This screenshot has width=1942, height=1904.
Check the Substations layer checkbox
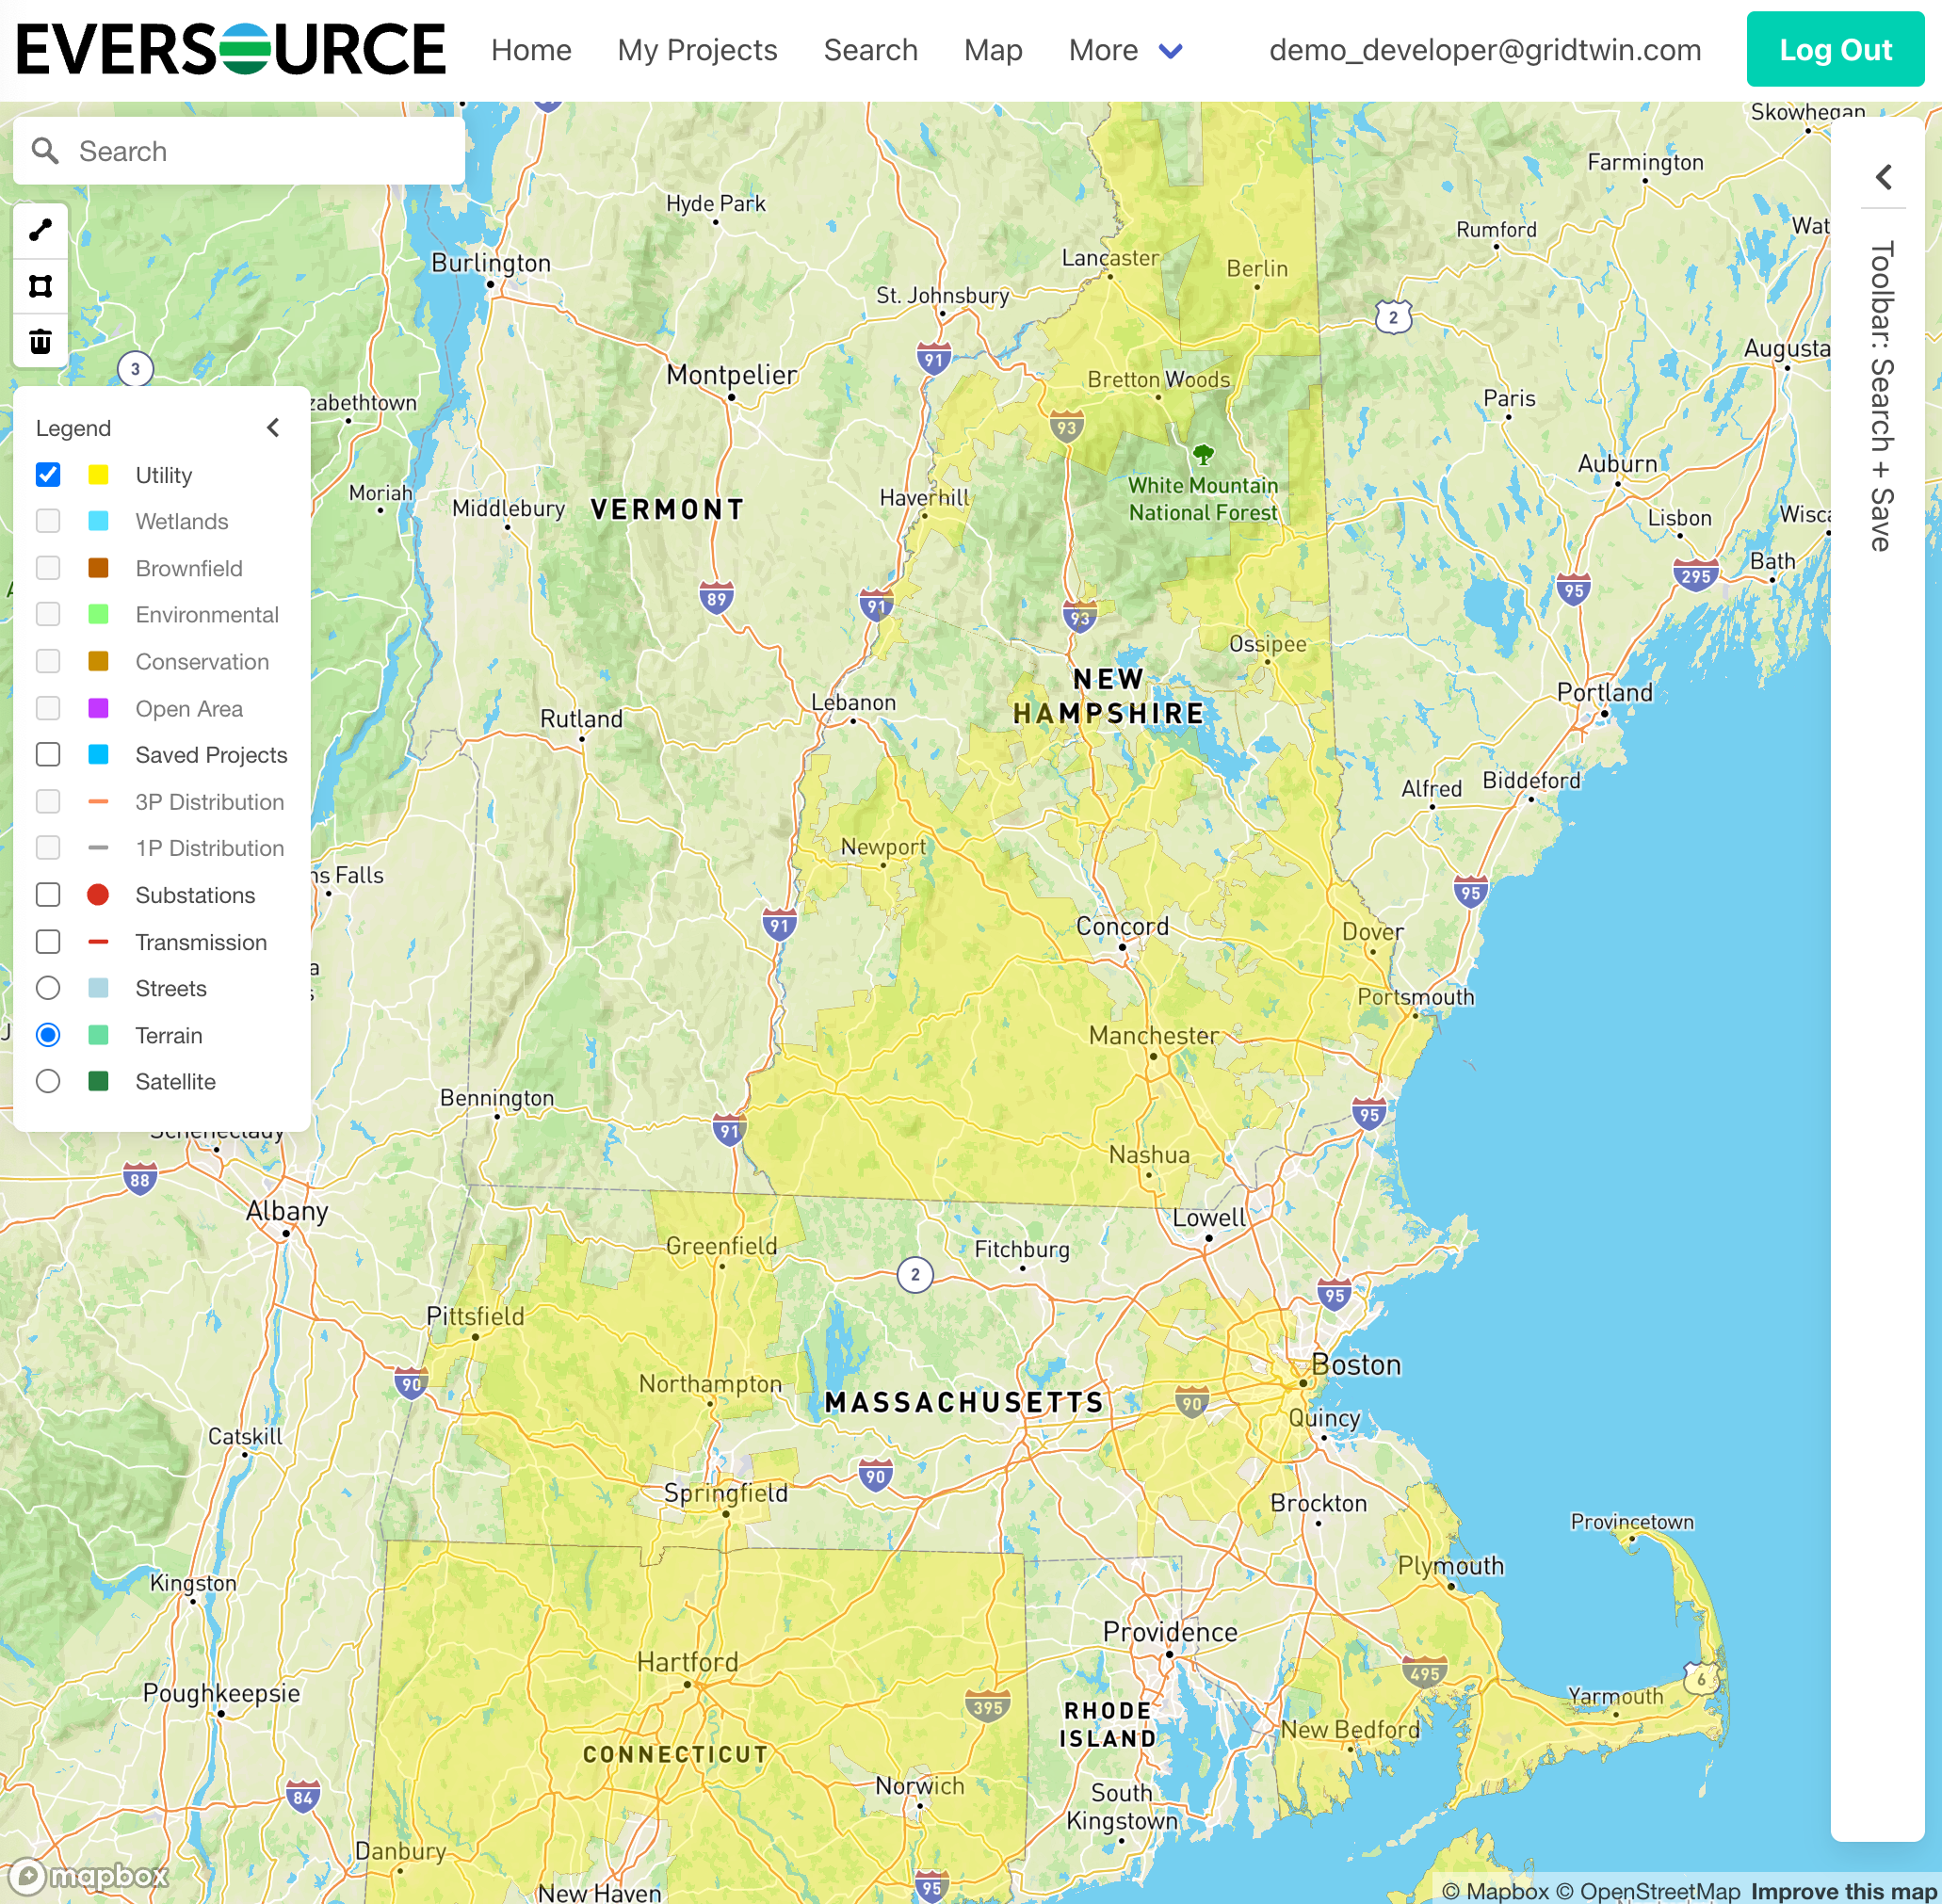click(47, 895)
